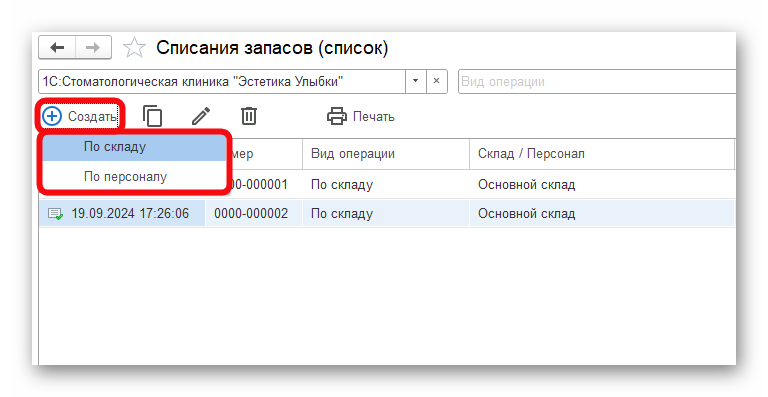Edit the selected document with pencil icon
Screen dimensions: 768x397
point(200,117)
